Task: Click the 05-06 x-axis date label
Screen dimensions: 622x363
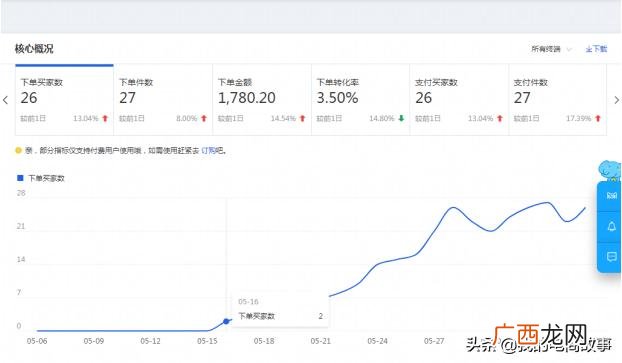Action: pos(37,341)
